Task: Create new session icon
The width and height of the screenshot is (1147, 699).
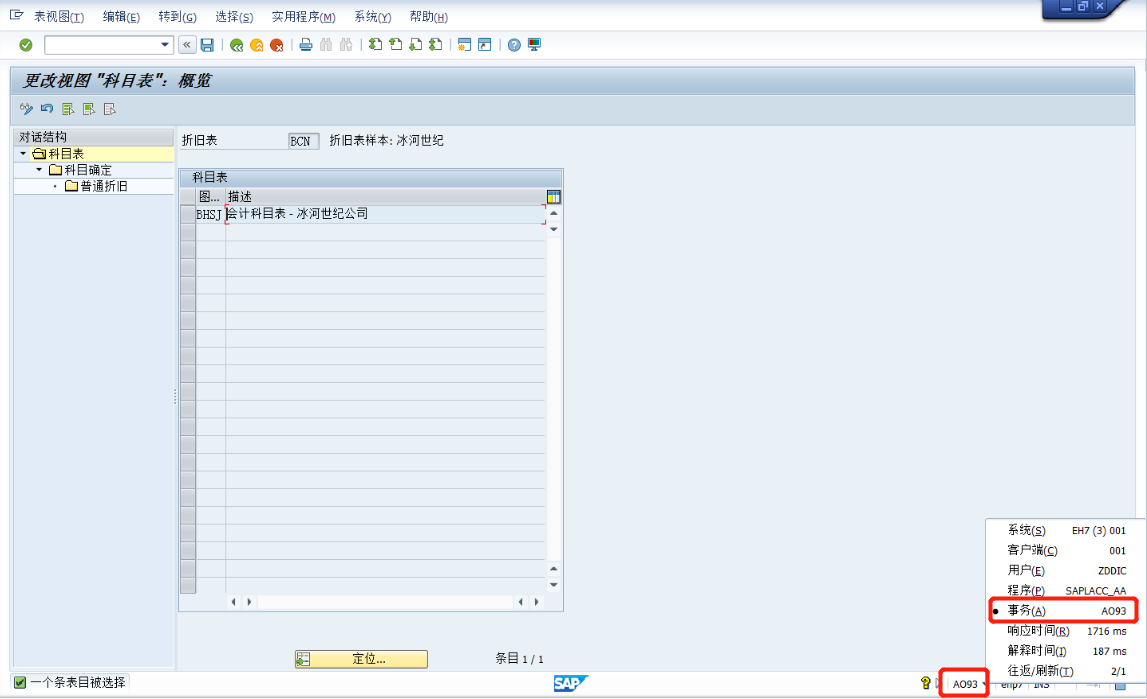Action: [x=464, y=45]
